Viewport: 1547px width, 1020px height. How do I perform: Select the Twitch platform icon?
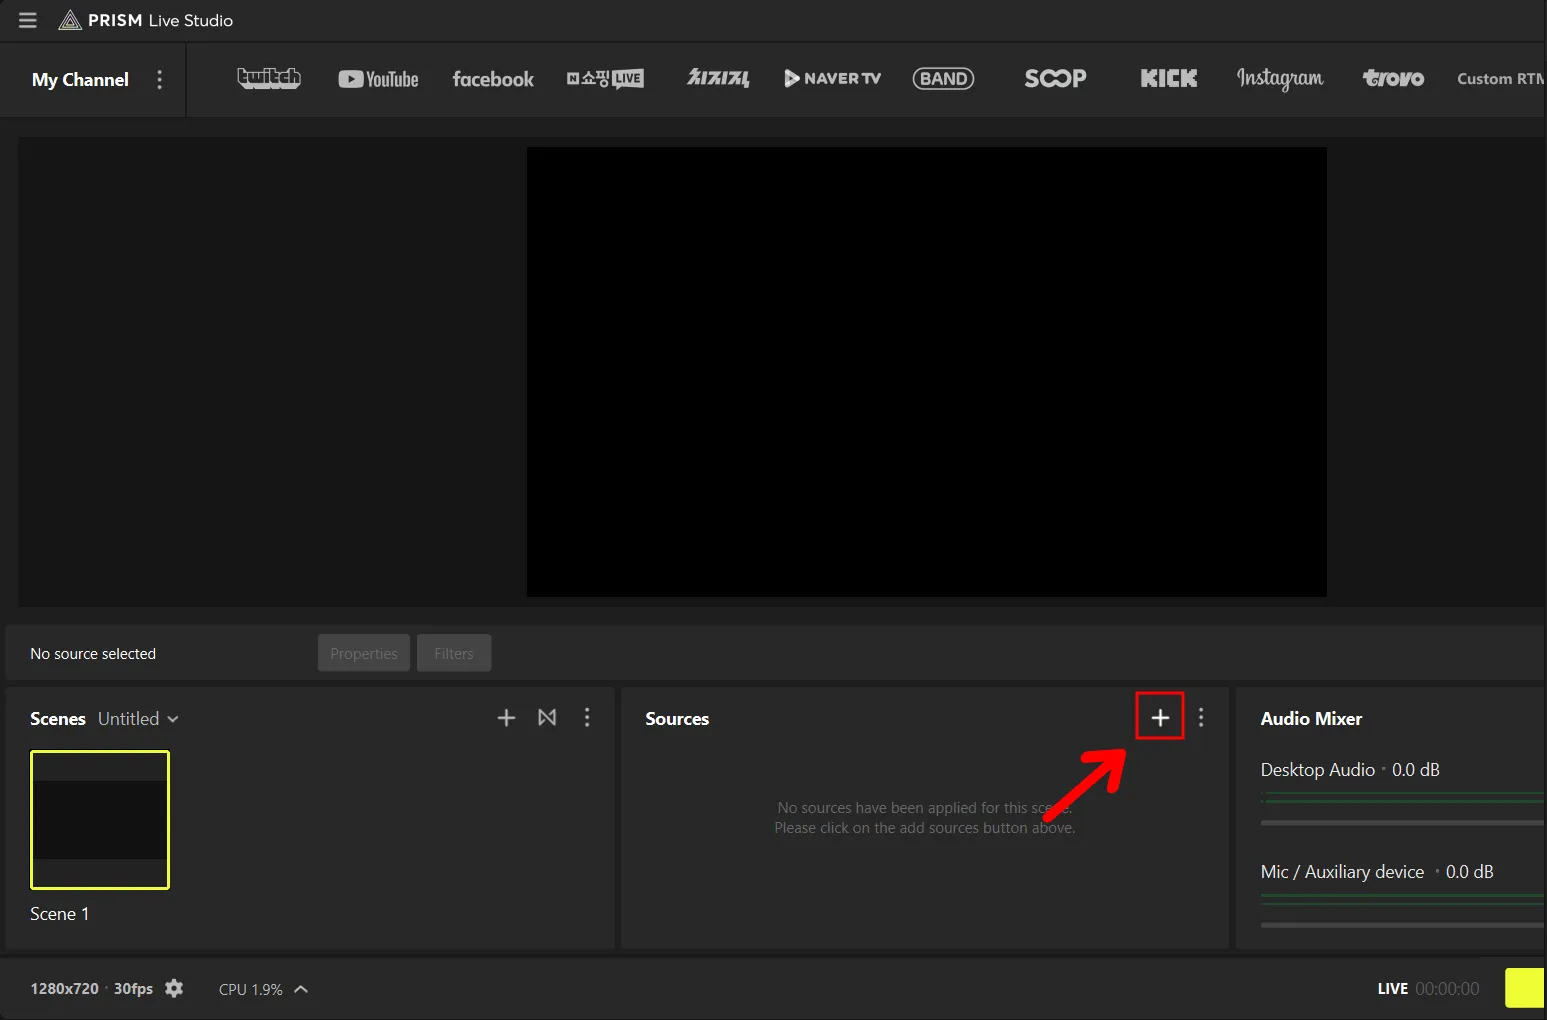pos(268,78)
